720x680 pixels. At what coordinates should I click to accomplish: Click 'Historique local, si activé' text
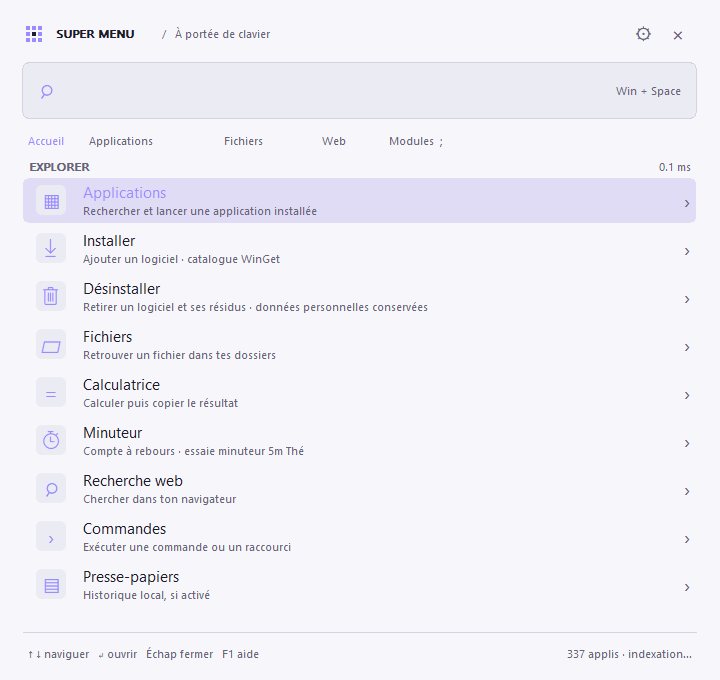click(146, 595)
